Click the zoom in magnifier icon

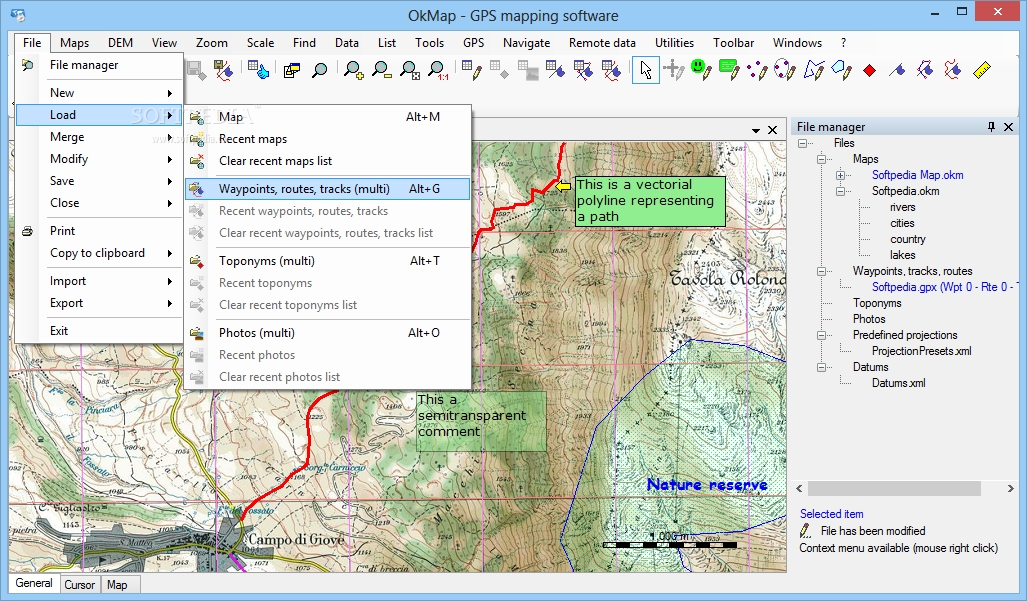tap(354, 70)
